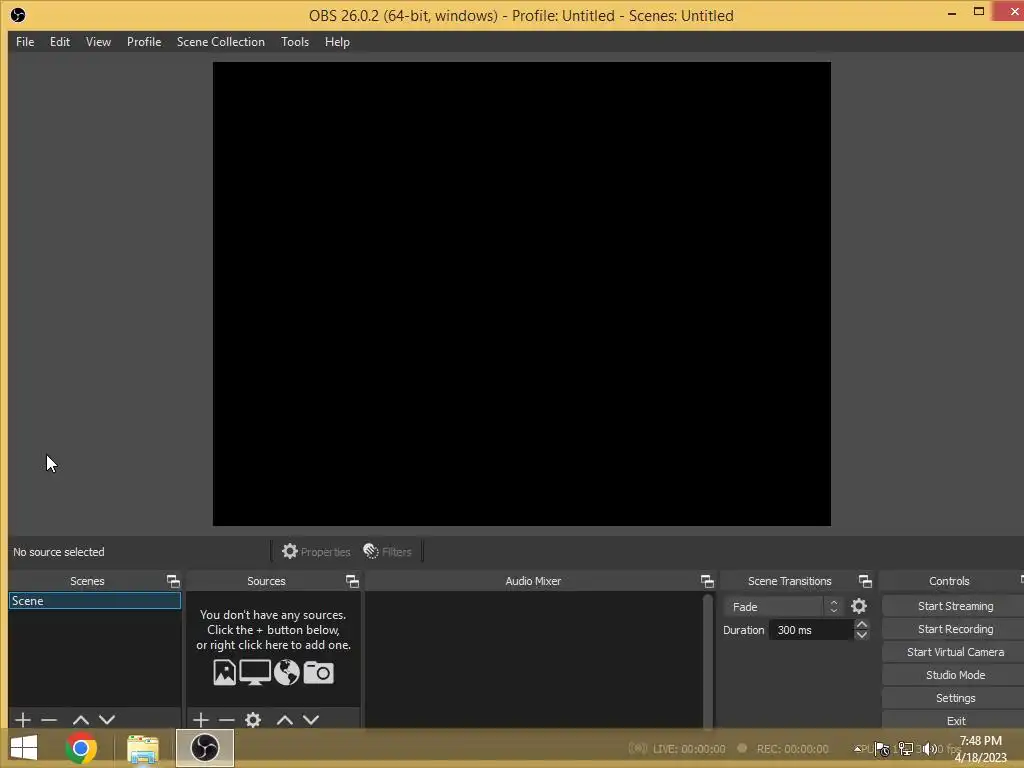Open the Profile menu

point(144,42)
